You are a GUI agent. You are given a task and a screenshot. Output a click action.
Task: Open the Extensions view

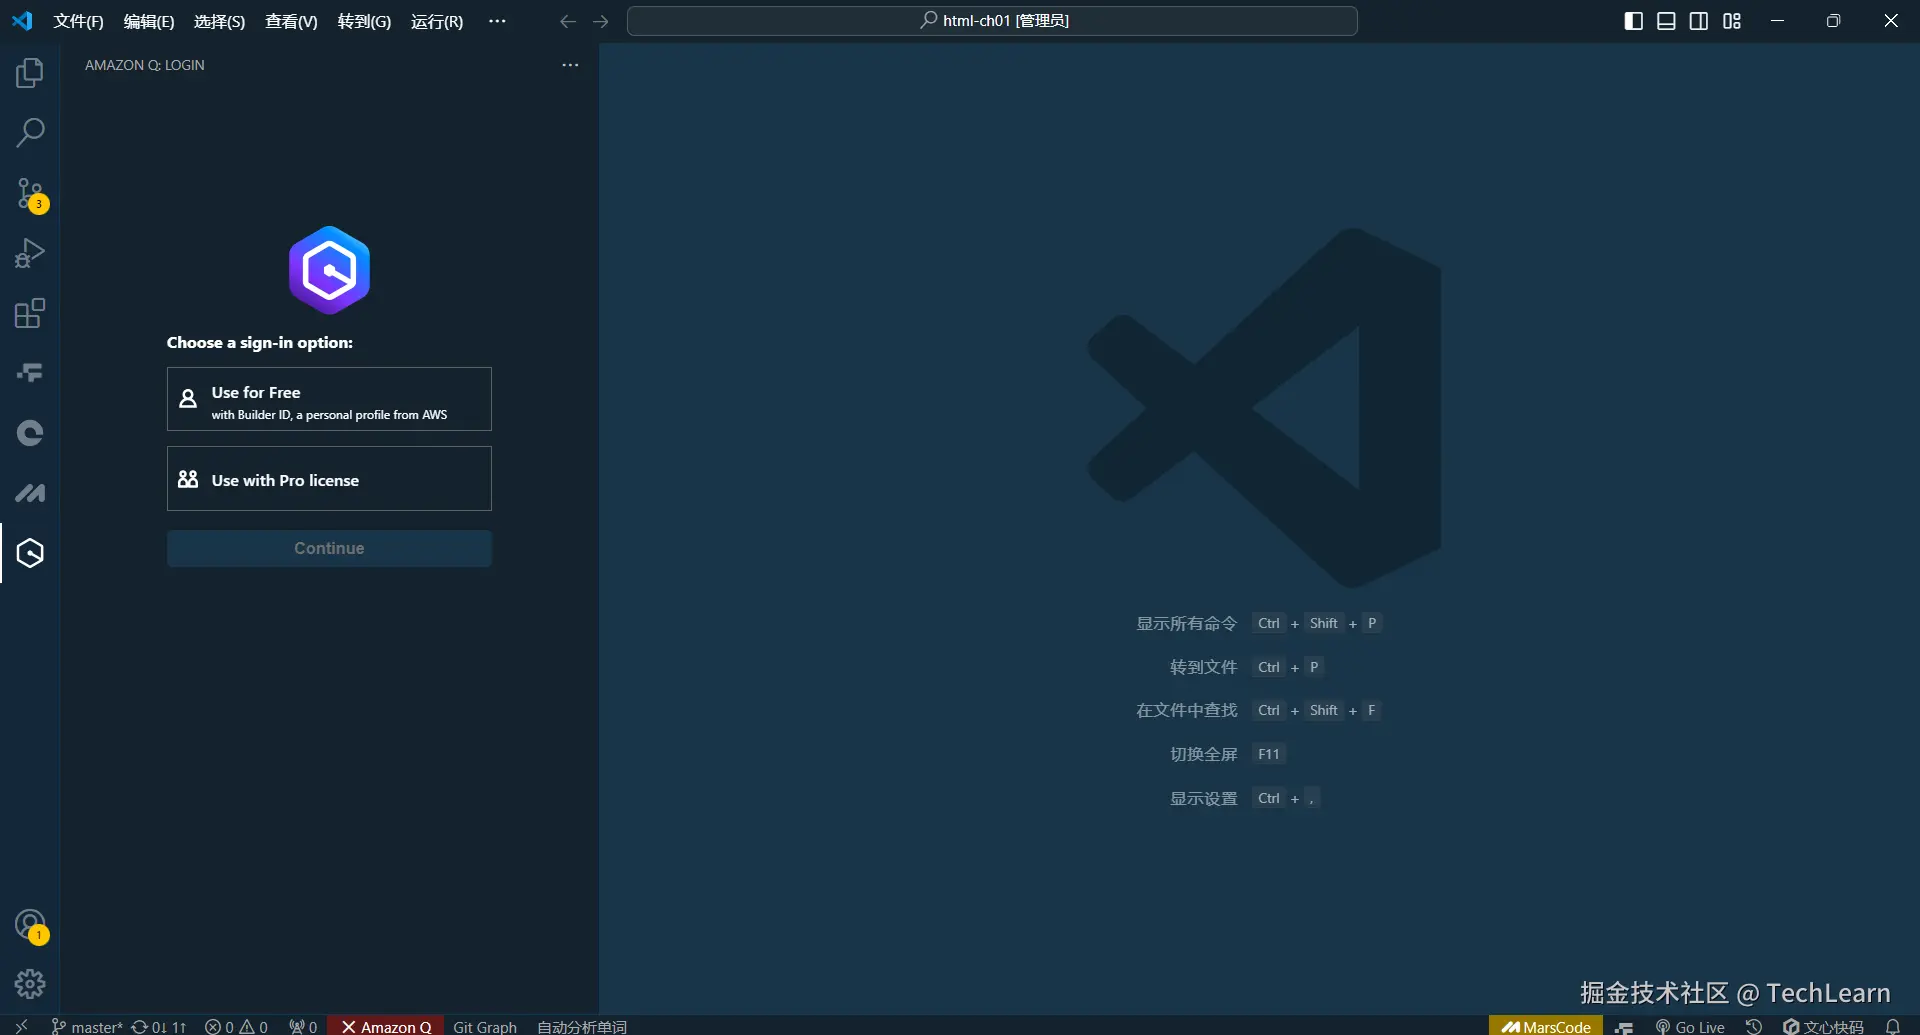[x=30, y=313]
